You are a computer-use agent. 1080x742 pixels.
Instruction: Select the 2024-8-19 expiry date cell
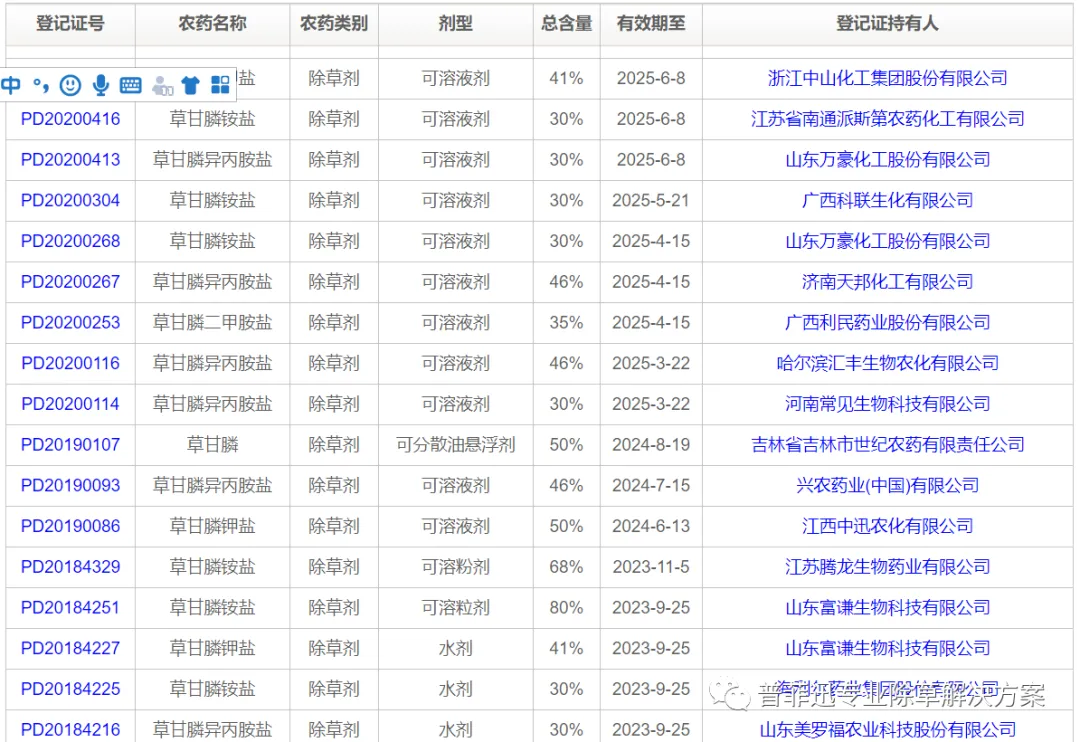click(651, 444)
